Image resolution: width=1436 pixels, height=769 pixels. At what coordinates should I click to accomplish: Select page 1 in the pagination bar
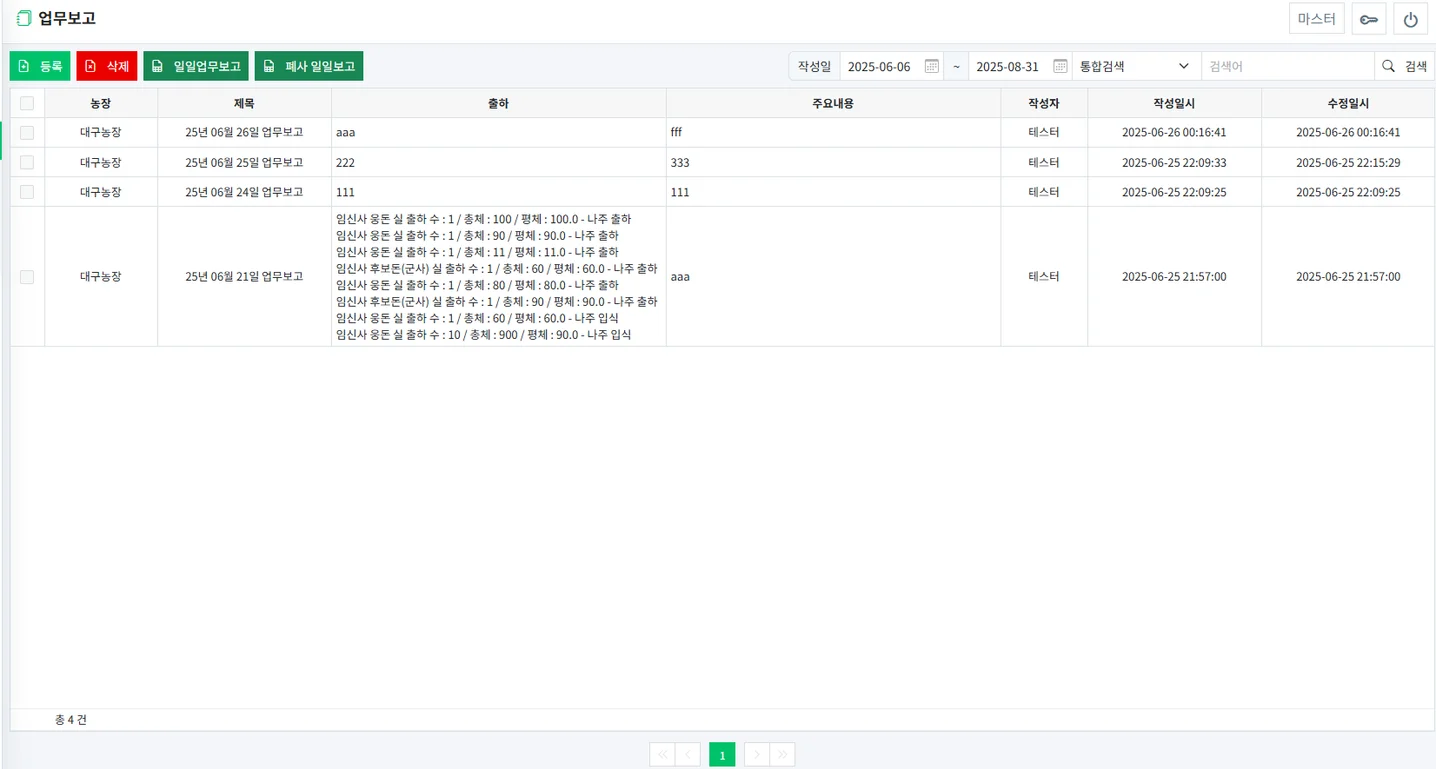click(x=722, y=754)
